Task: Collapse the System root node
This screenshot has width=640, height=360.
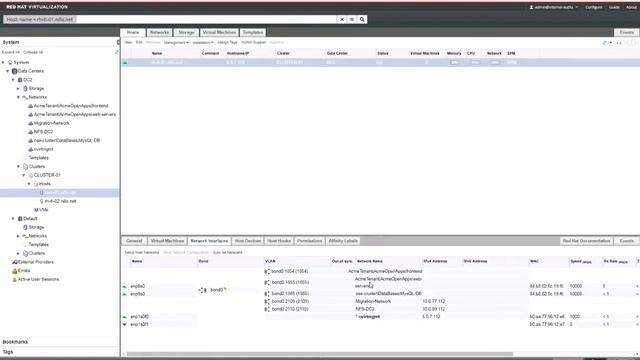Action: coord(3,62)
